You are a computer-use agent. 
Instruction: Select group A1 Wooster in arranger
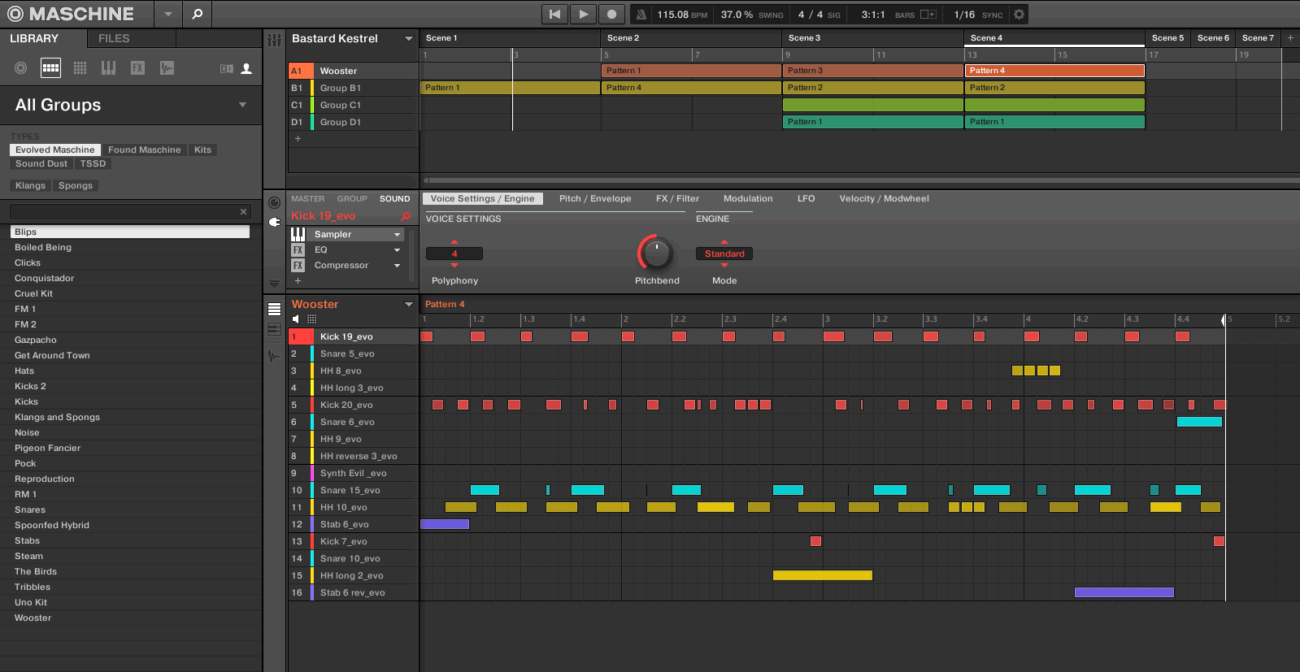coord(353,71)
